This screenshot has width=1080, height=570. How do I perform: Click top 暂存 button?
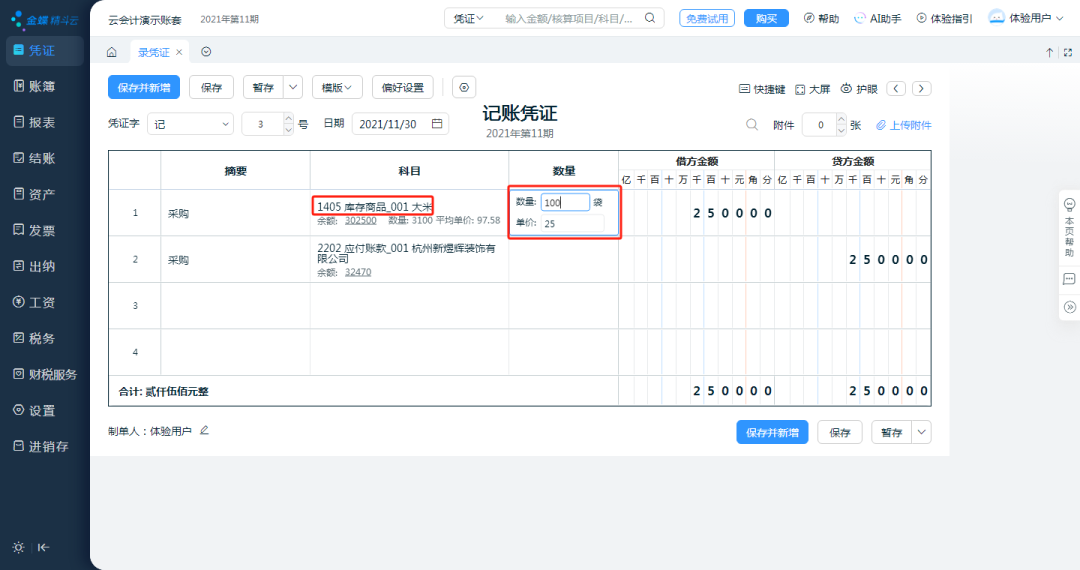(x=263, y=87)
